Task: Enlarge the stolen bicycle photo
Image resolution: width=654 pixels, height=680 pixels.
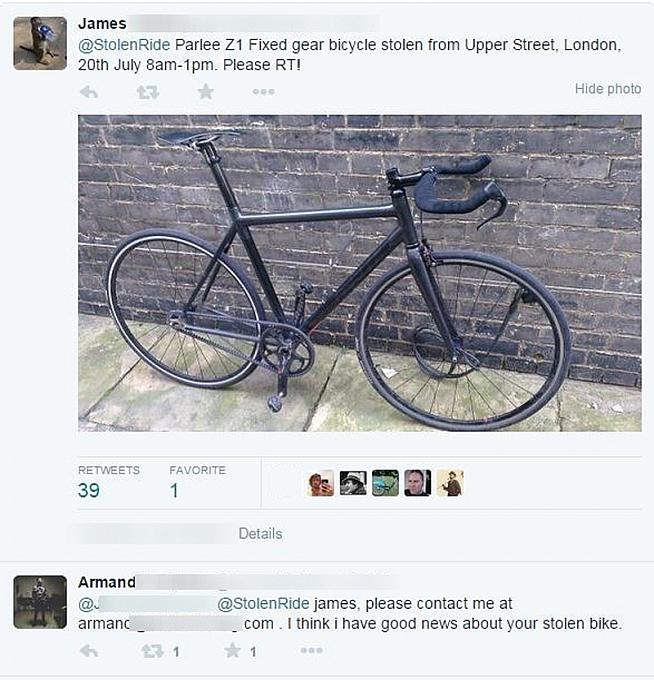Action: pos(359,272)
